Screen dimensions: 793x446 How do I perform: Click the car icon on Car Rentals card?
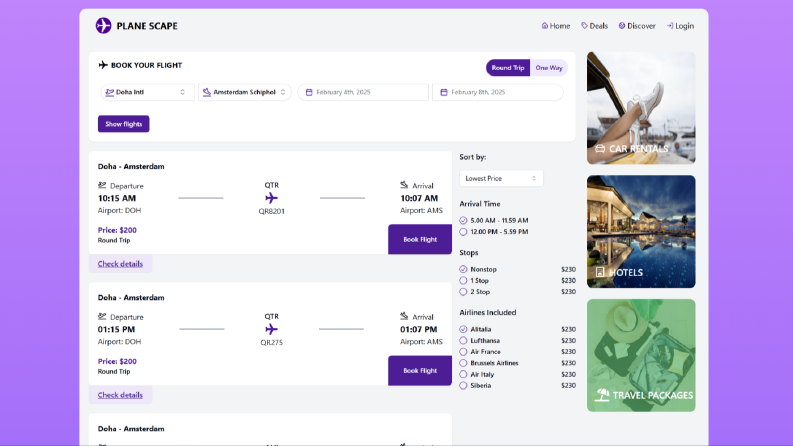coord(600,149)
